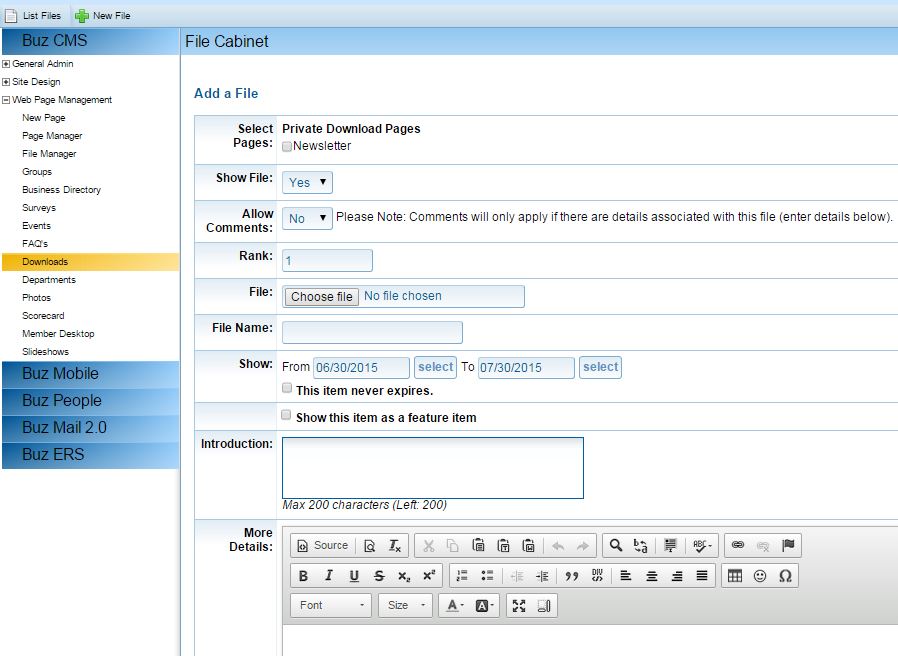Open the Find (magnifier) tool
Viewport: 898px width, 656px height.
click(616, 546)
